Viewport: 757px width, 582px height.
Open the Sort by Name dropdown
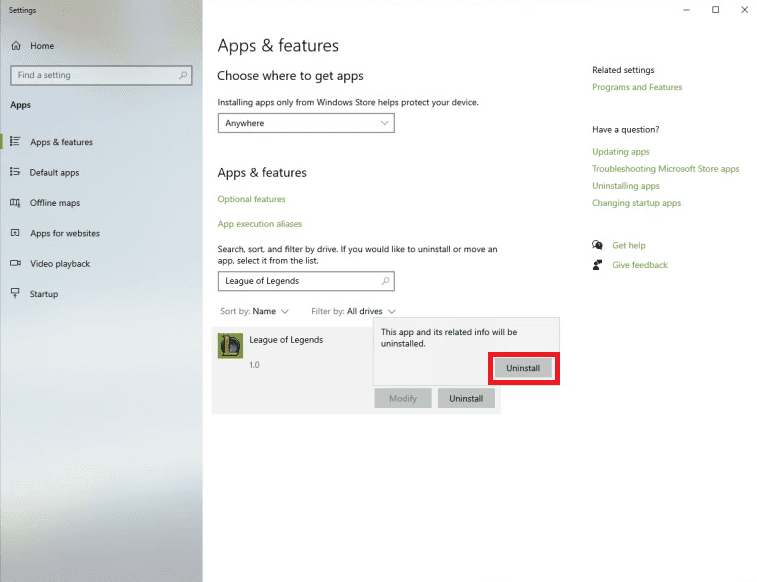pos(254,311)
